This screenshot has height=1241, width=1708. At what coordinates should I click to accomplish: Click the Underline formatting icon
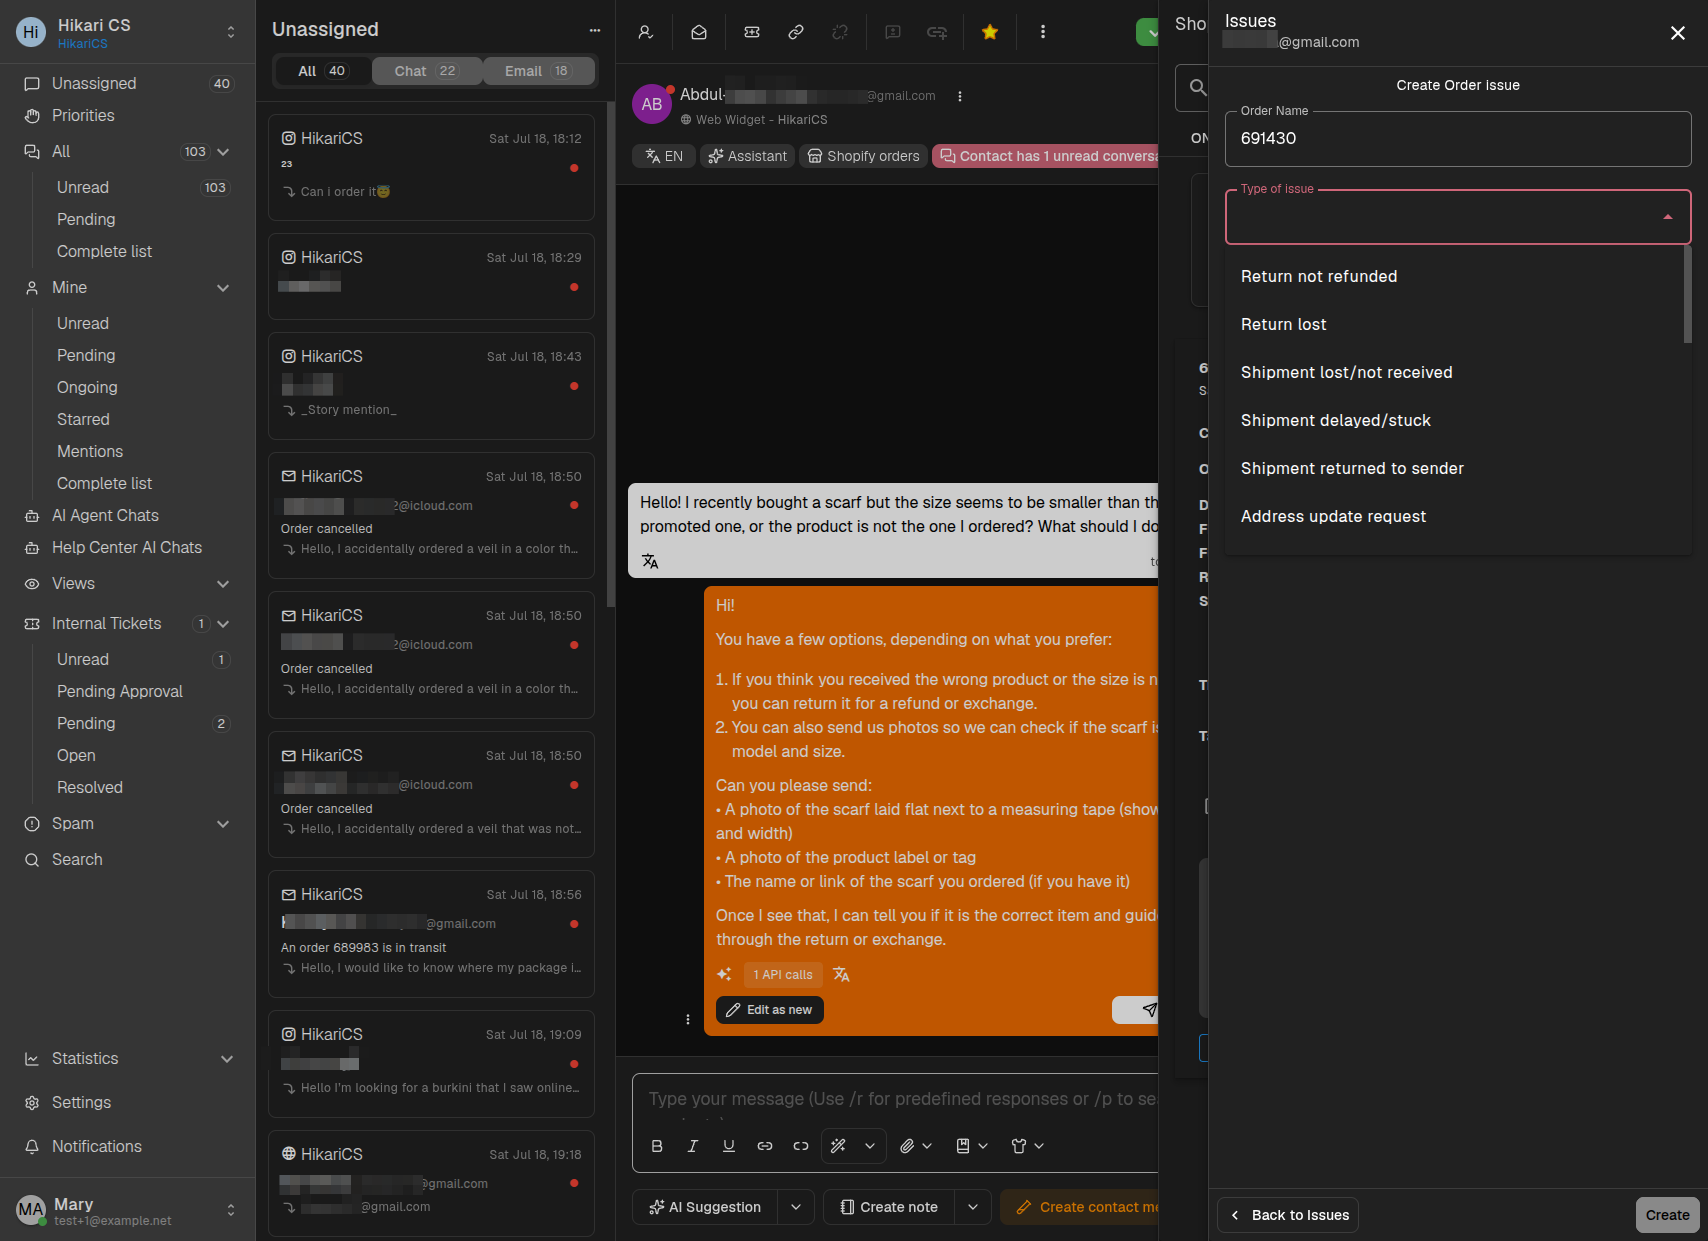point(729,1146)
